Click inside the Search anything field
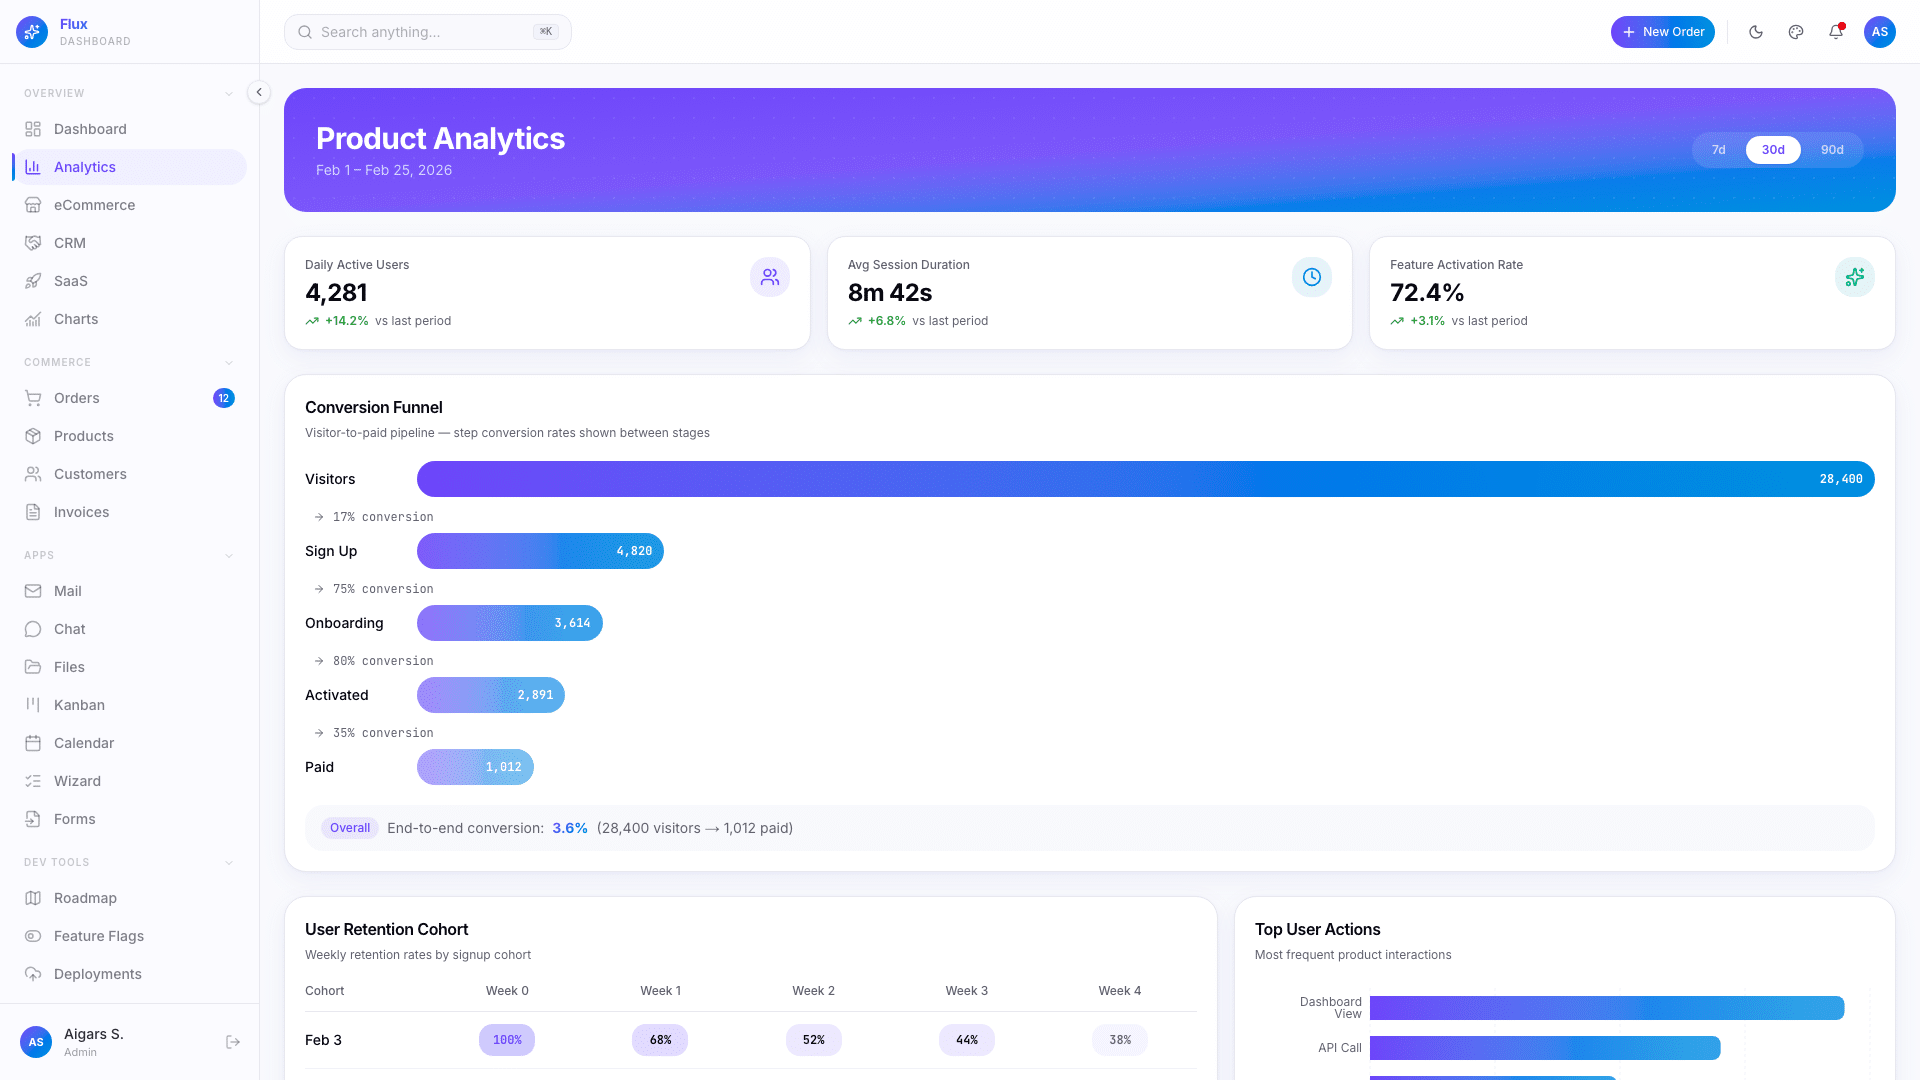This screenshot has width=1920, height=1080. click(427, 32)
